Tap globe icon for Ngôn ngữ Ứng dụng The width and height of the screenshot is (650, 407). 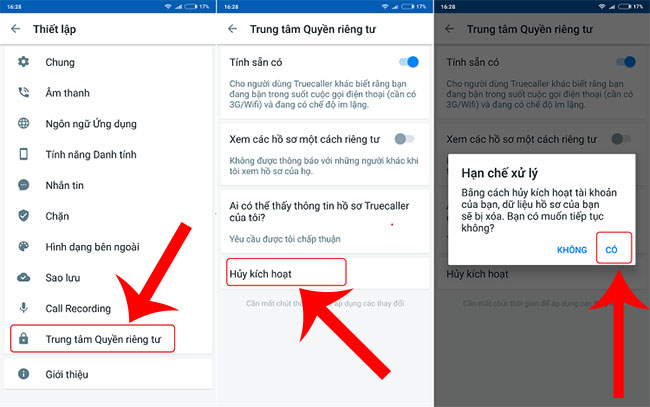pos(24,123)
